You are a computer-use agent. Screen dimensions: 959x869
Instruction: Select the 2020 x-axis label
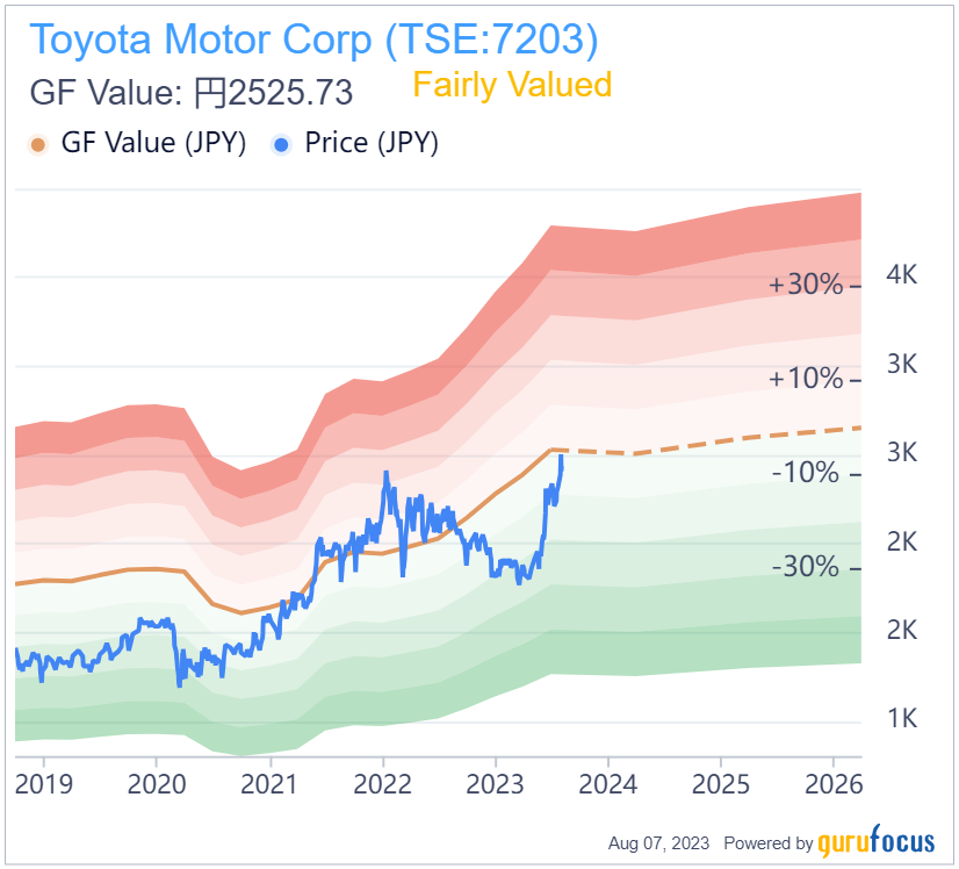tap(157, 783)
